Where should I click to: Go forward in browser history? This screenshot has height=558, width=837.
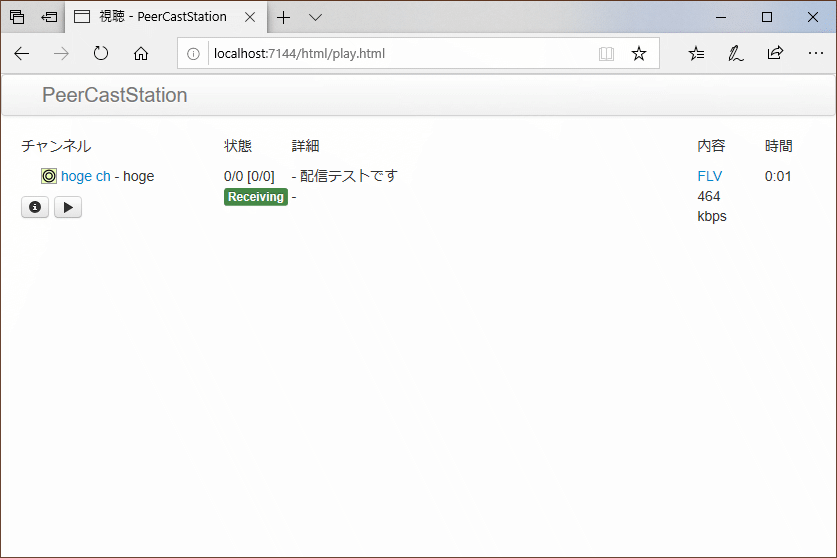pos(61,53)
